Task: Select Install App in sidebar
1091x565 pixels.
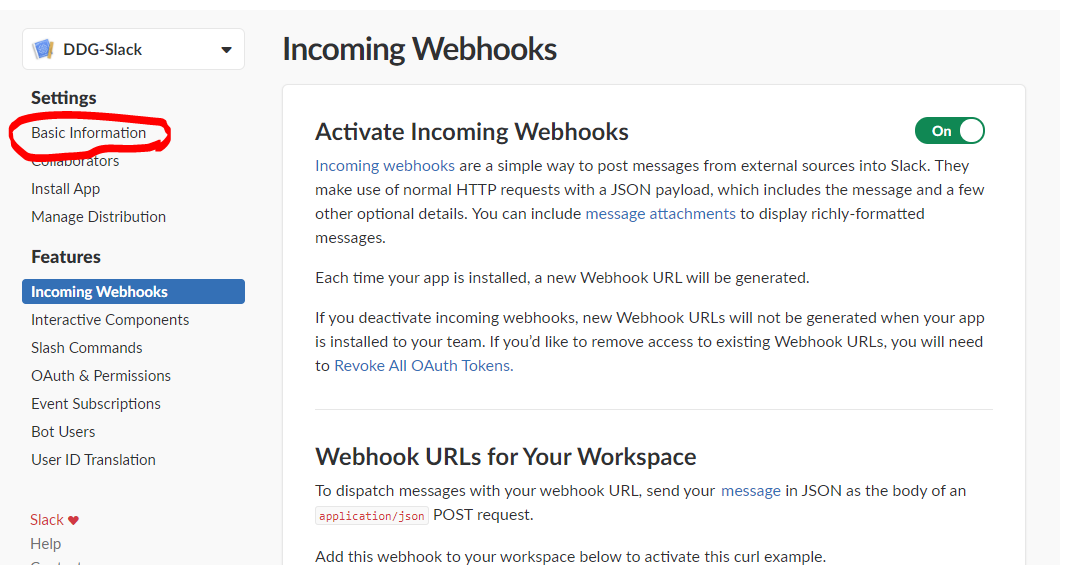Action: coord(65,189)
